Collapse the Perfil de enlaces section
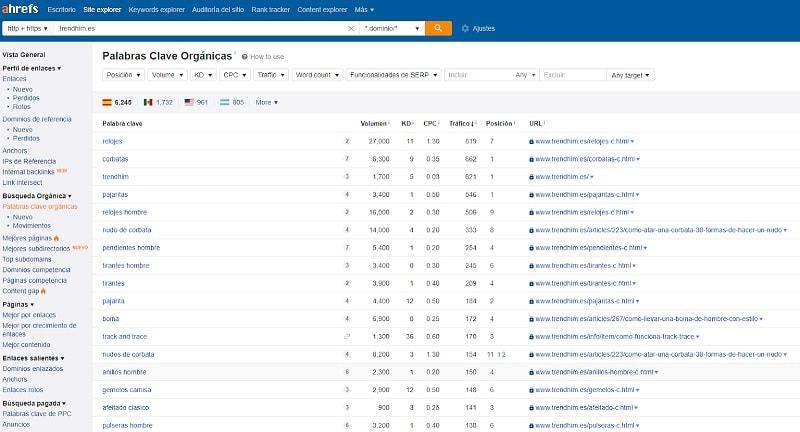 pos(32,68)
